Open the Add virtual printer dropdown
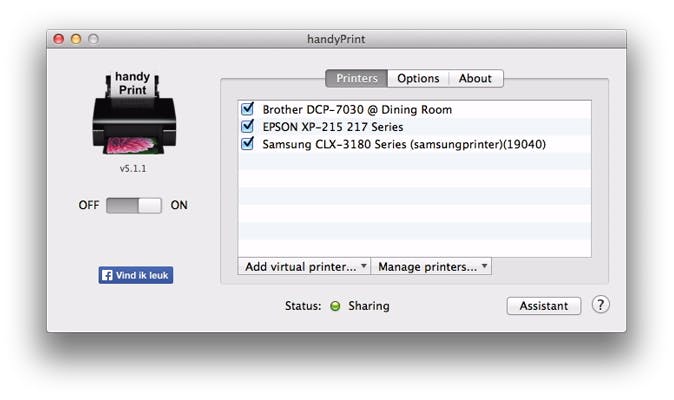The width and height of the screenshot is (674, 400). [x=304, y=267]
